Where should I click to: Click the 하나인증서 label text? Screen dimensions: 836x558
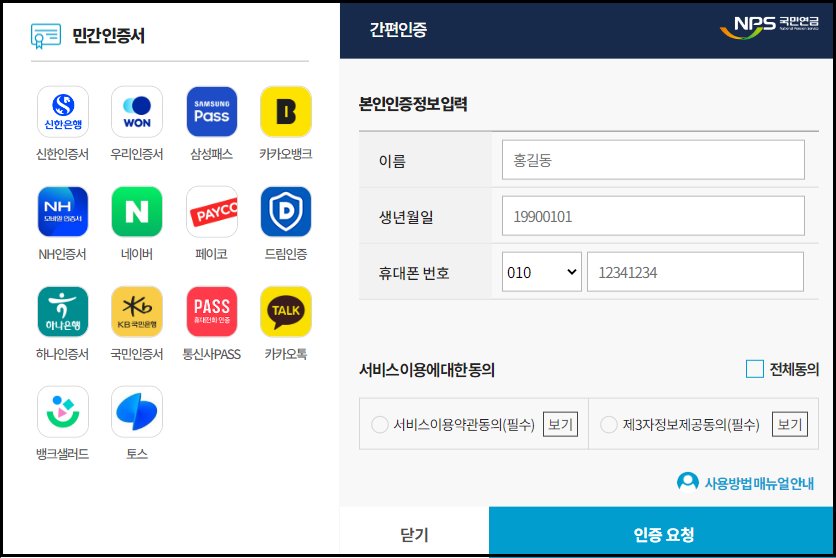pyautogui.click(x=62, y=354)
